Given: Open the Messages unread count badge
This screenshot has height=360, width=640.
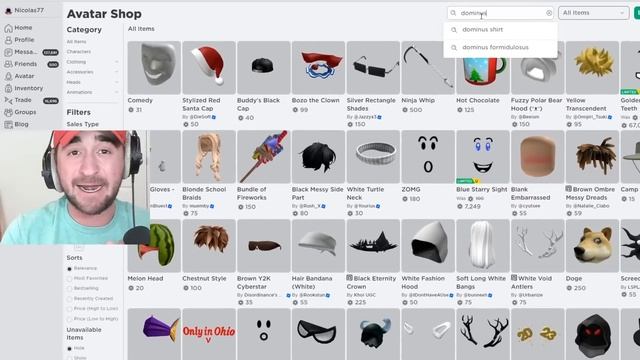Looking at the screenshot, I should click(51, 52).
